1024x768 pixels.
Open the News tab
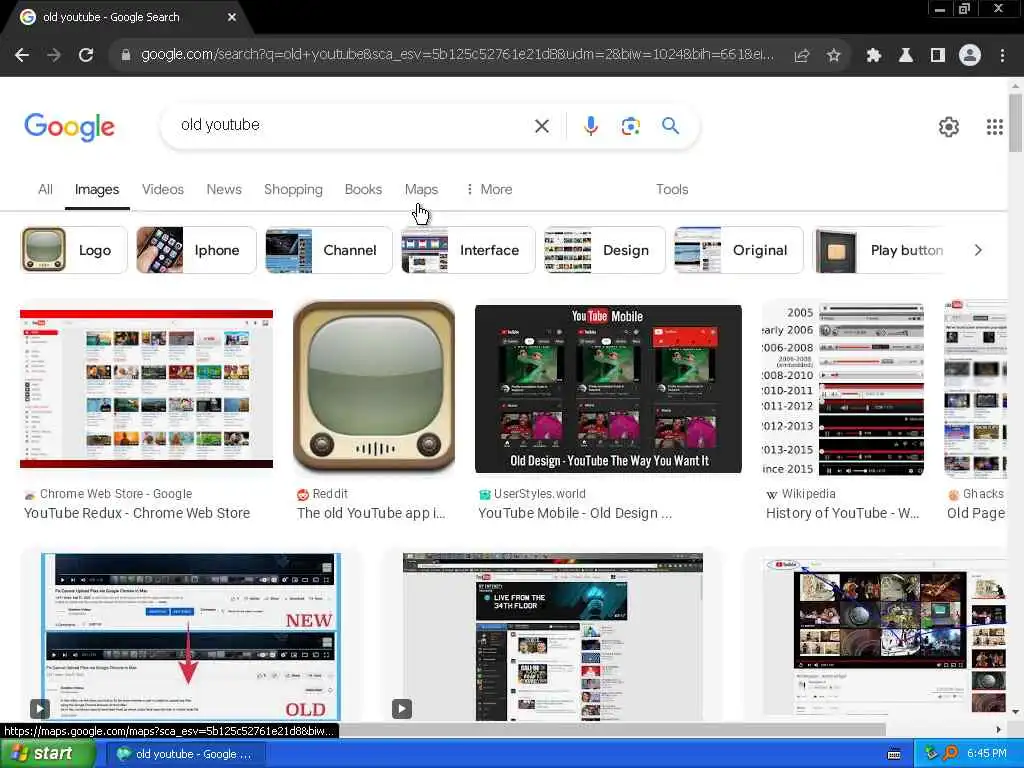(x=224, y=189)
